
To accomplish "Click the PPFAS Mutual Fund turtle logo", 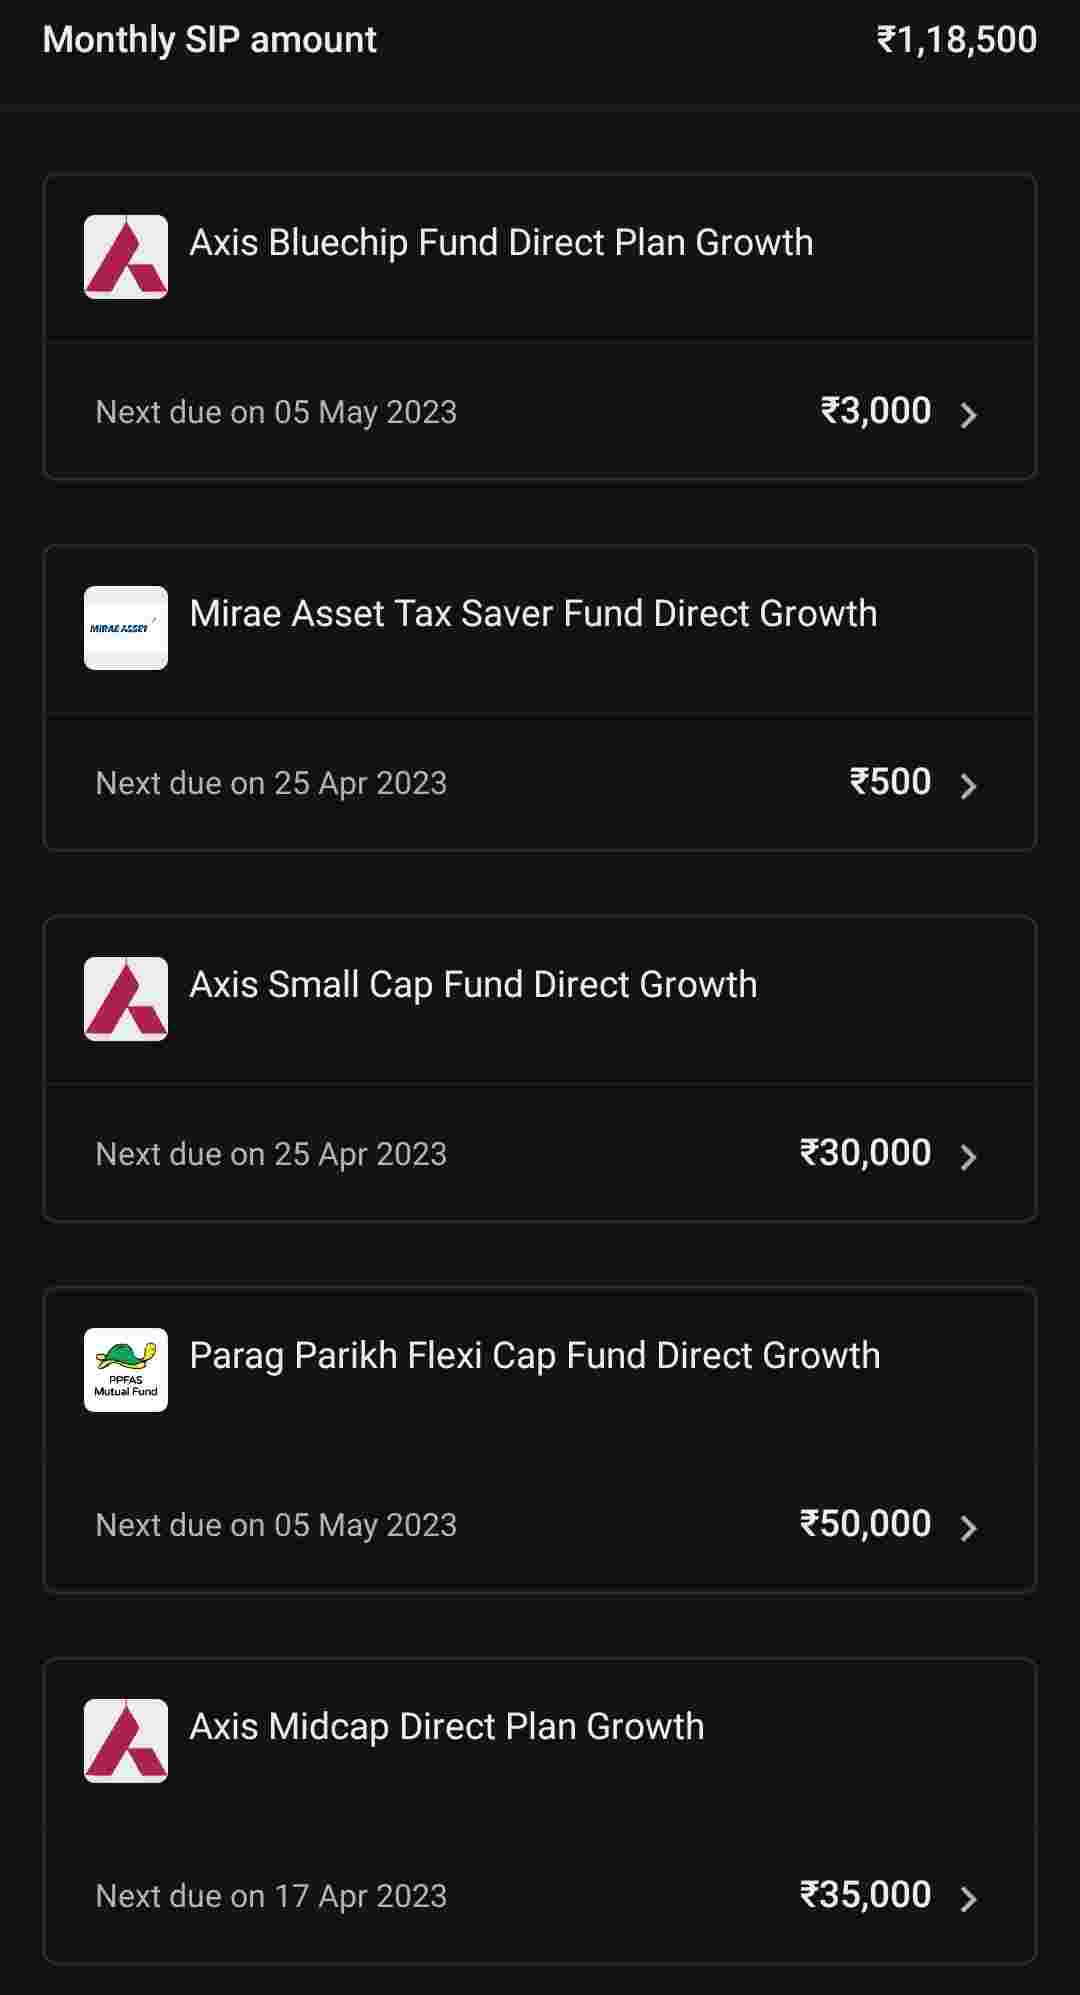I will point(126,1370).
